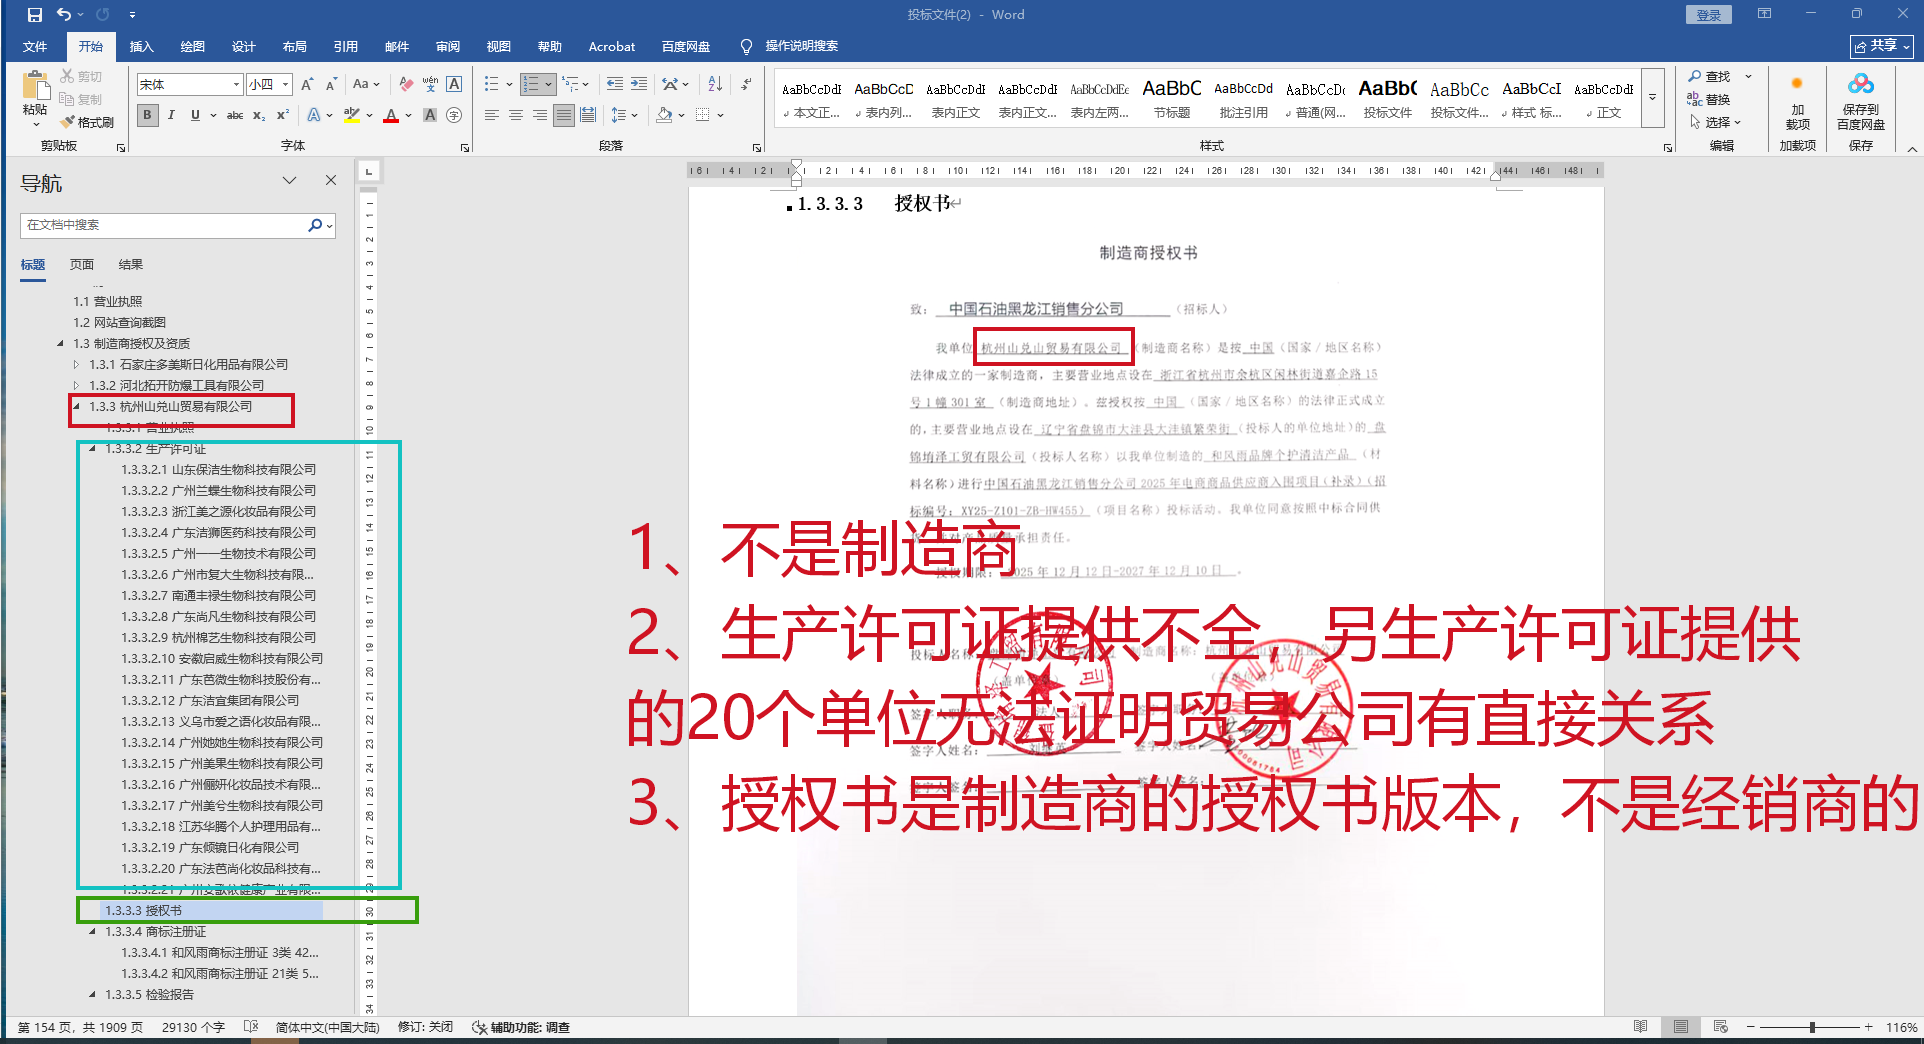Click the 共享 share button
Image resolution: width=1924 pixels, height=1044 pixels.
pyautogui.click(x=1882, y=46)
